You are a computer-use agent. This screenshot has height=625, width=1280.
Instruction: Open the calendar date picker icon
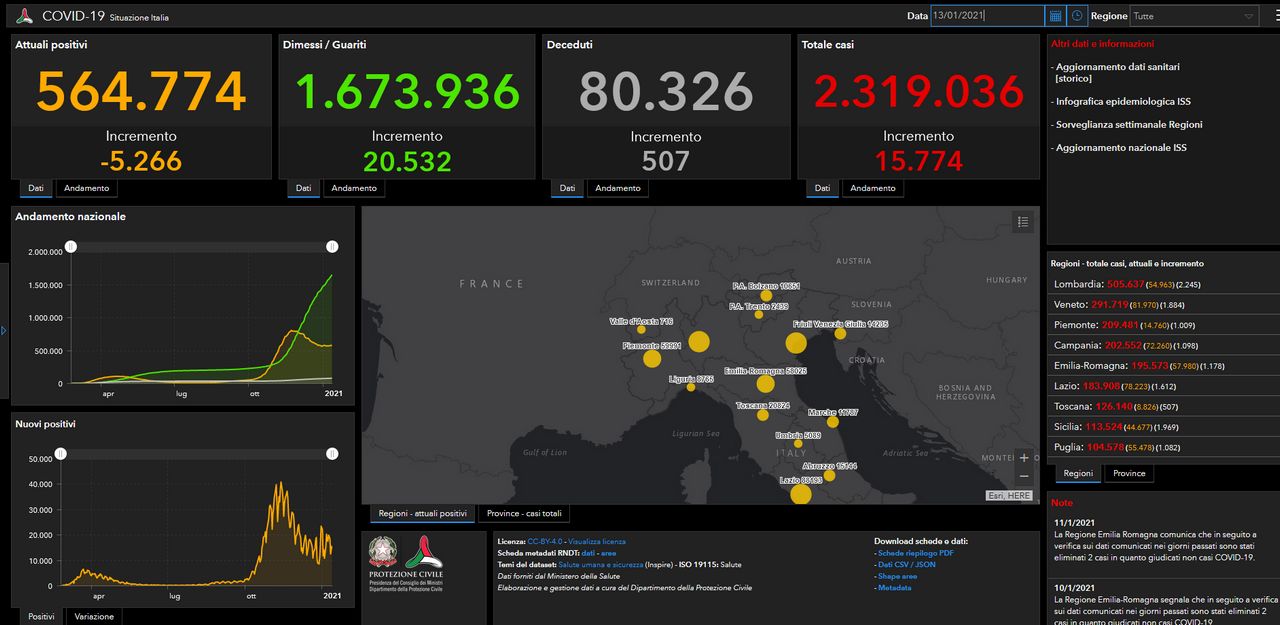1055,16
